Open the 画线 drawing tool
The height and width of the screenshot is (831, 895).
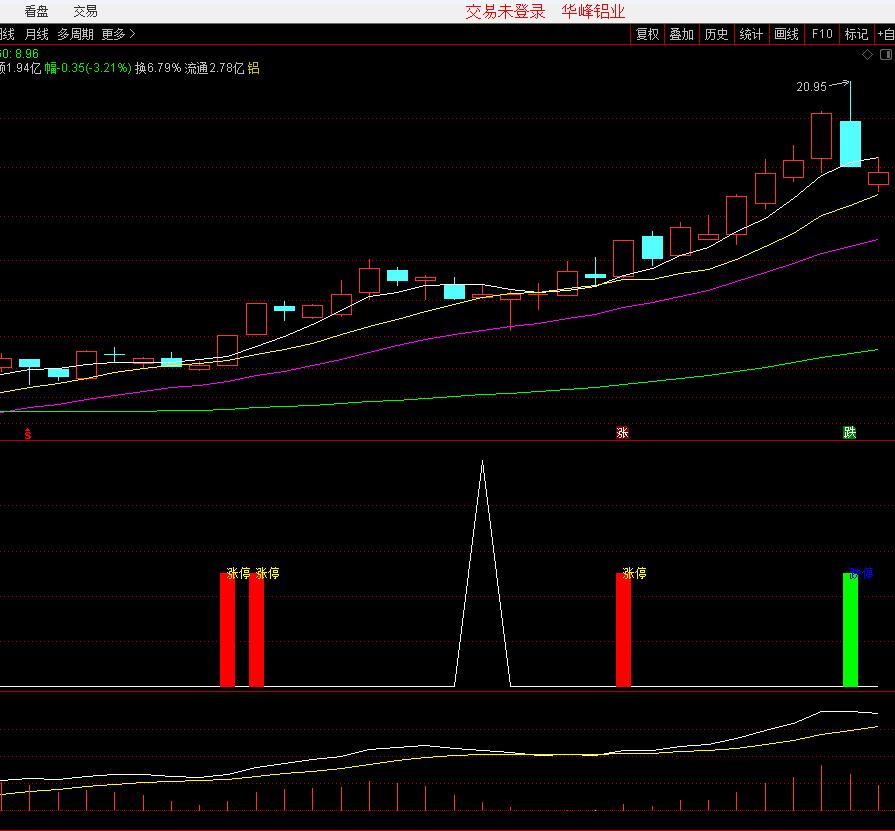pyautogui.click(x=787, y=34)
